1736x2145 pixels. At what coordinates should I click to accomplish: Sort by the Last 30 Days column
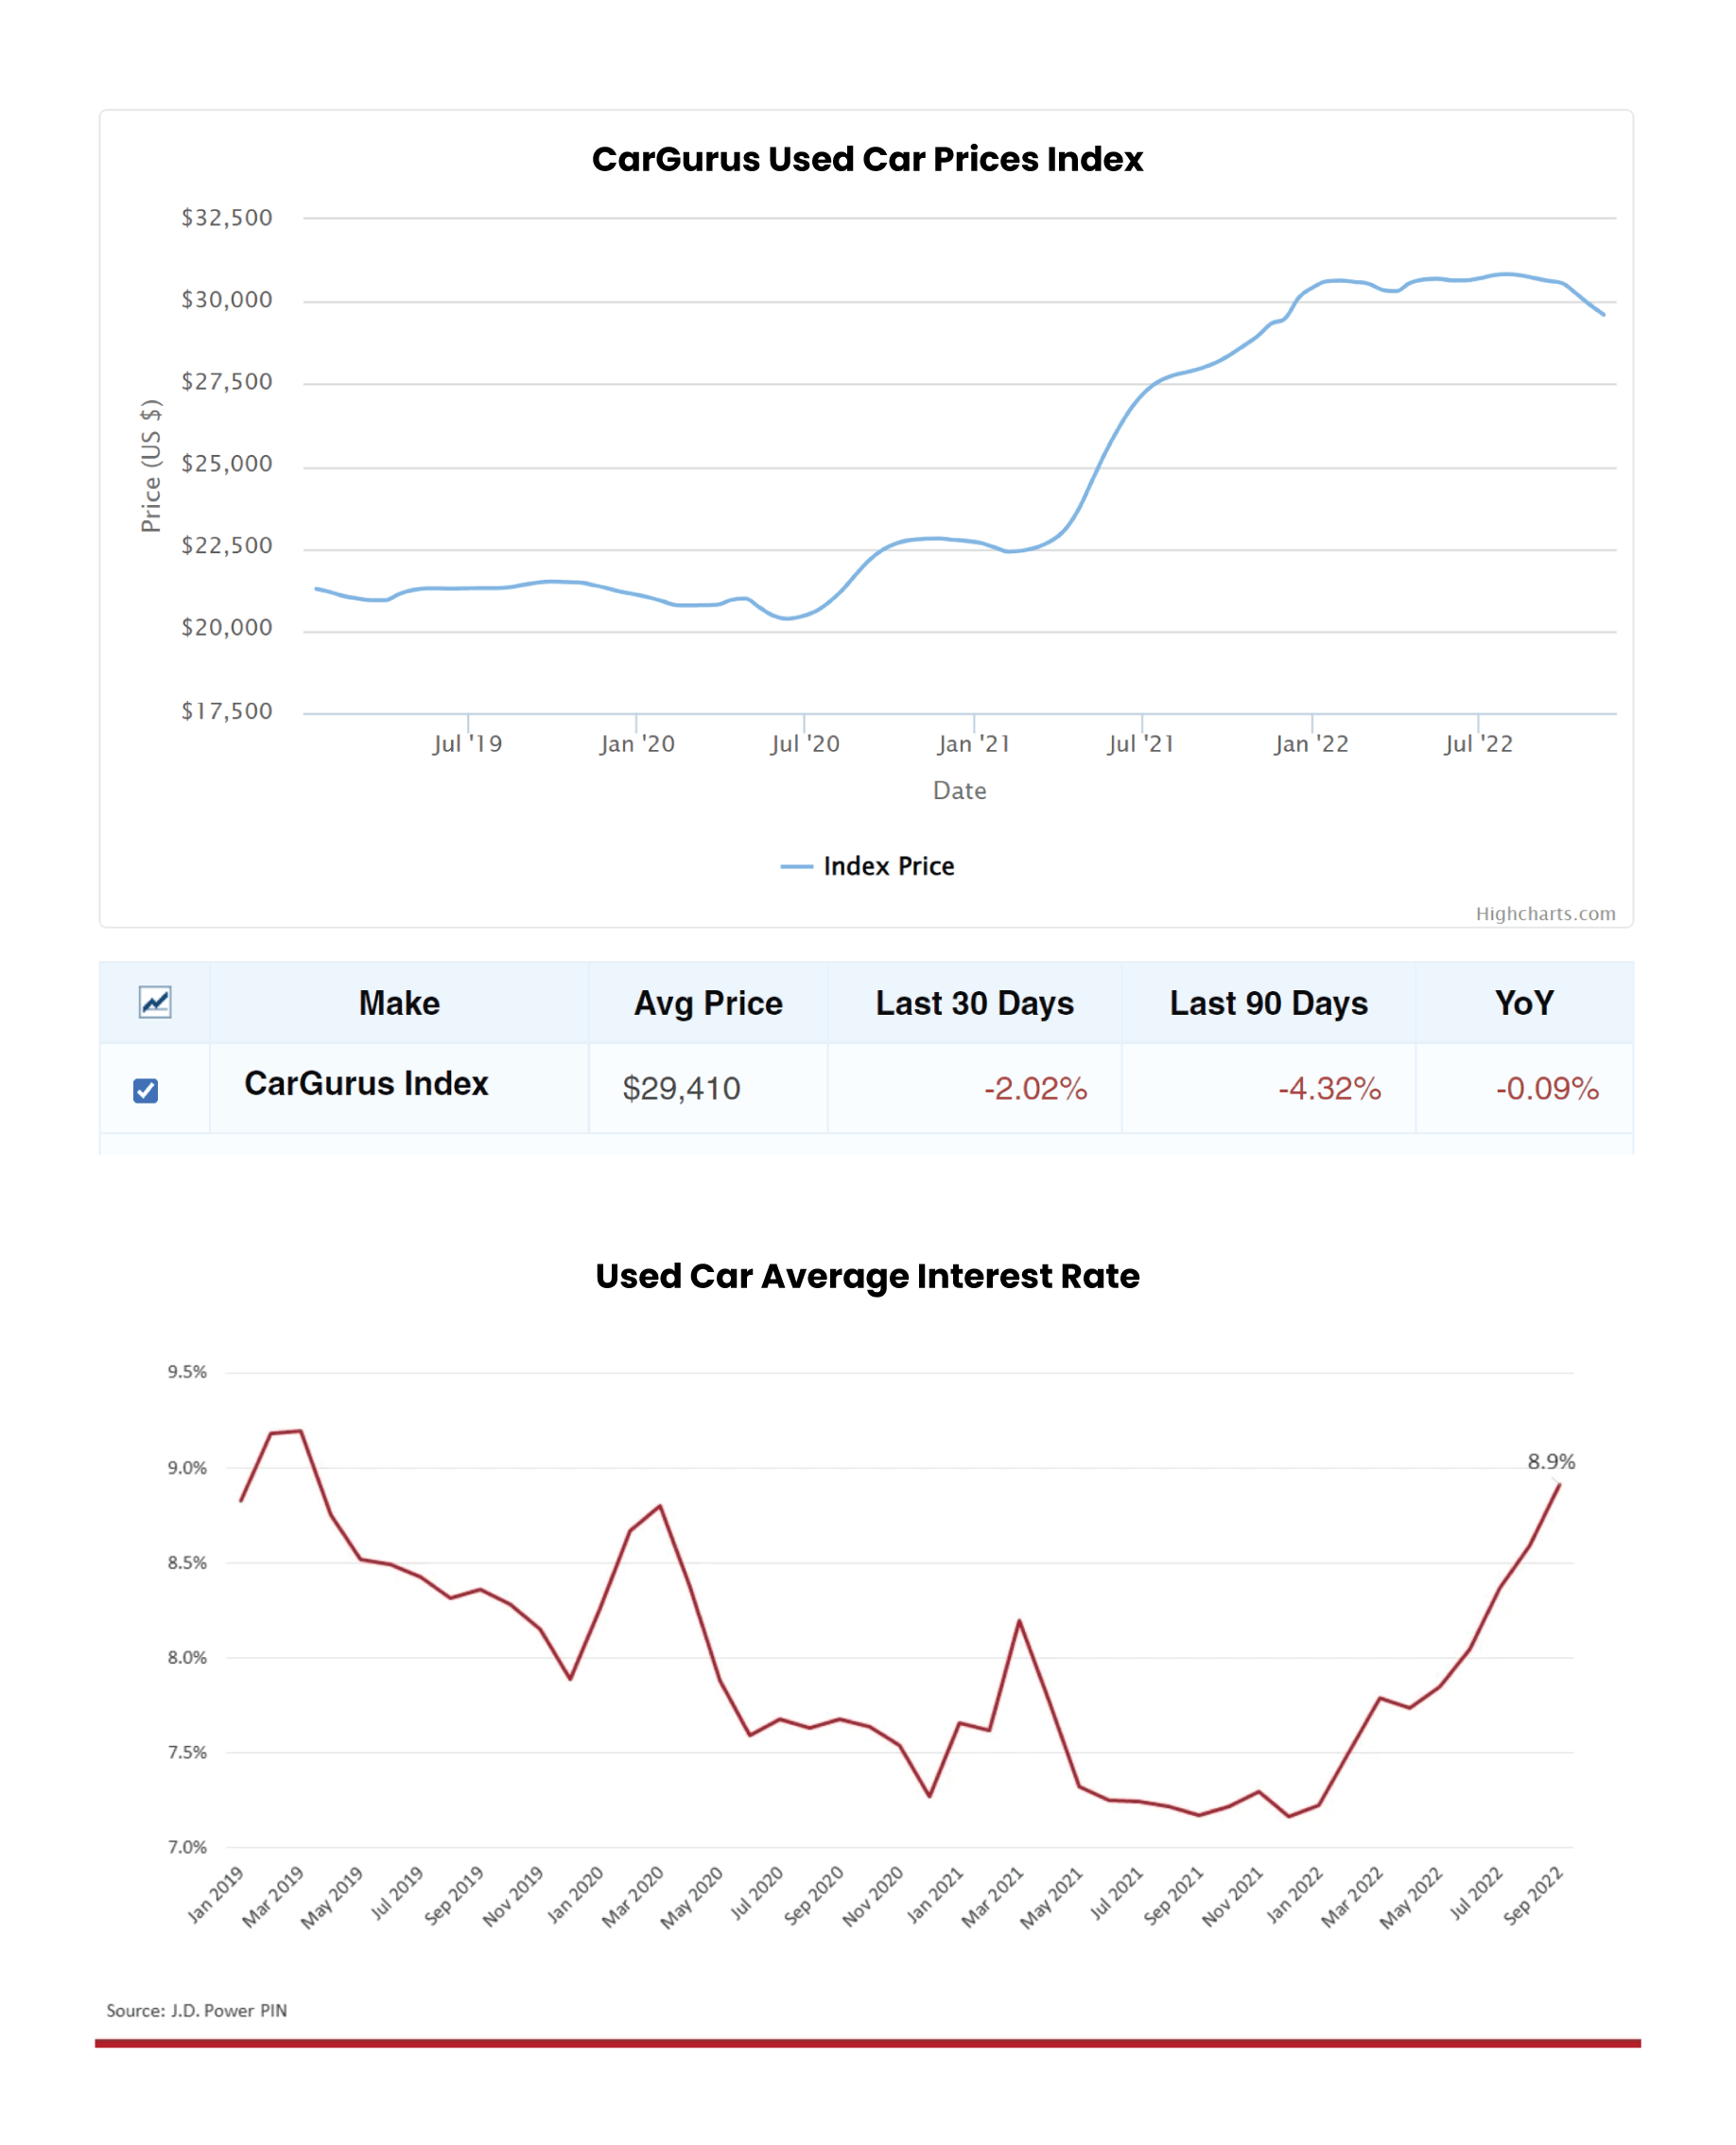pyautogui.click(x=975, y=1003)
